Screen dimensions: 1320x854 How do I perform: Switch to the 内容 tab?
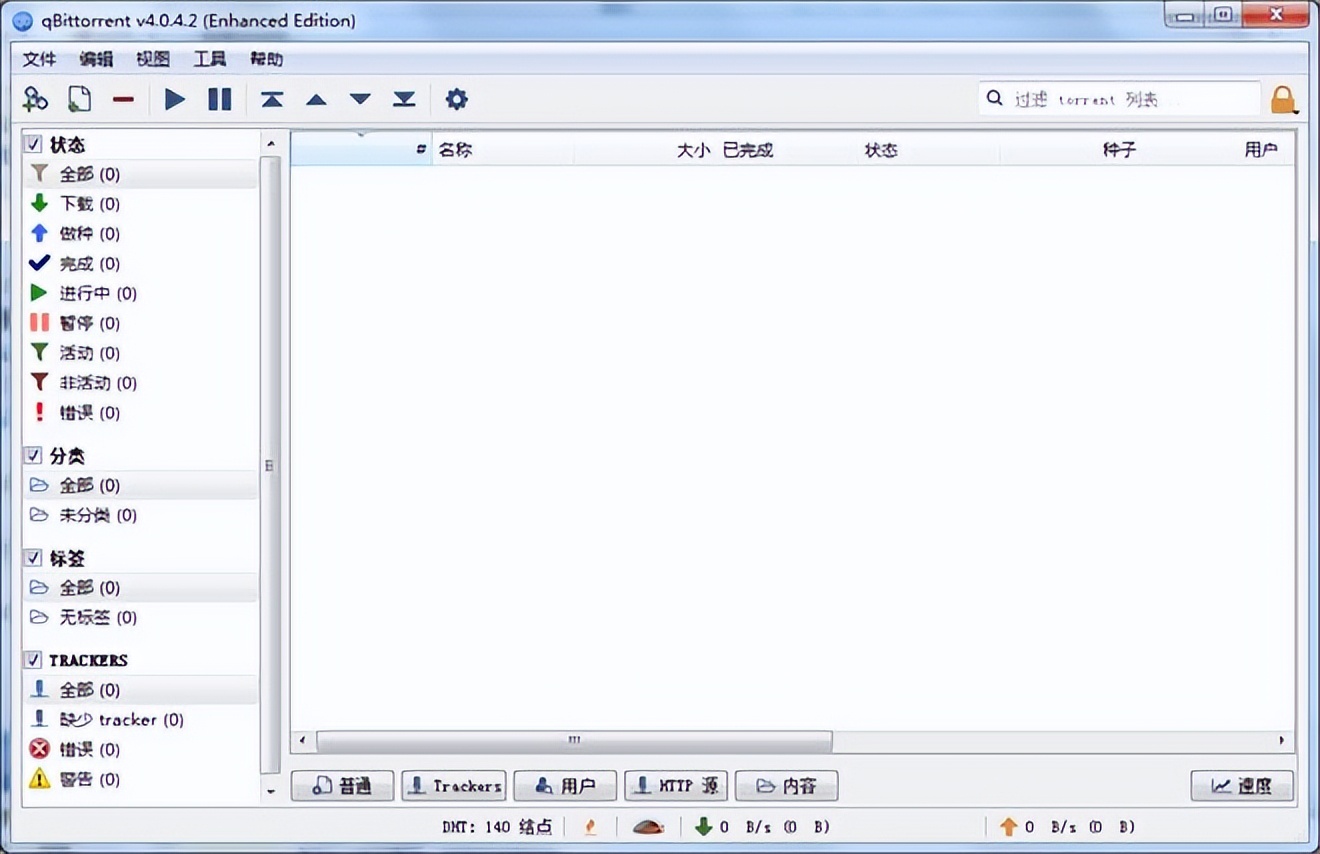click(x=786, y=786)
